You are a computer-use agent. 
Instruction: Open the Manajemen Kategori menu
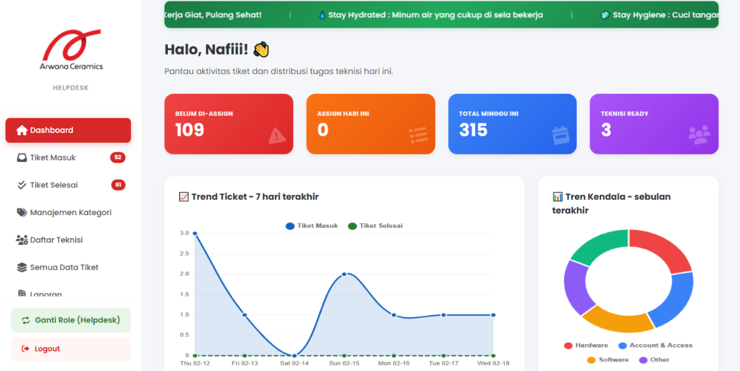(x=68, y=212)
